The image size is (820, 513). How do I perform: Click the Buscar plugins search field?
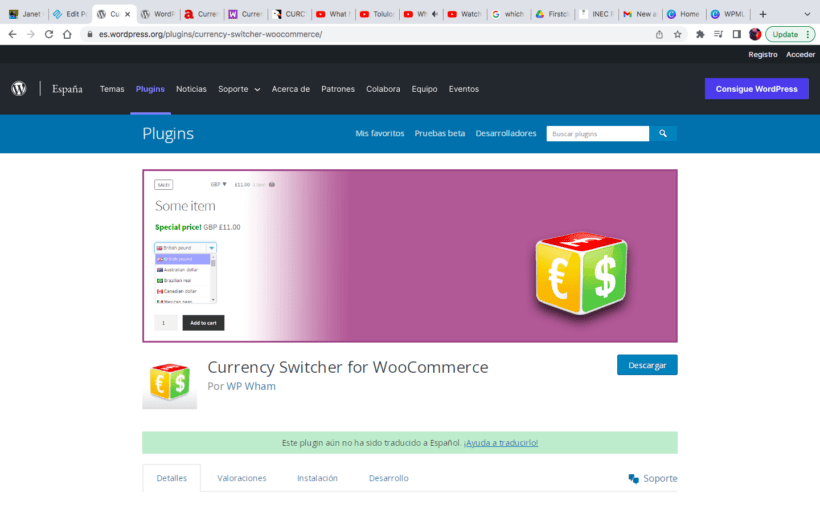(x=597, y=134)
